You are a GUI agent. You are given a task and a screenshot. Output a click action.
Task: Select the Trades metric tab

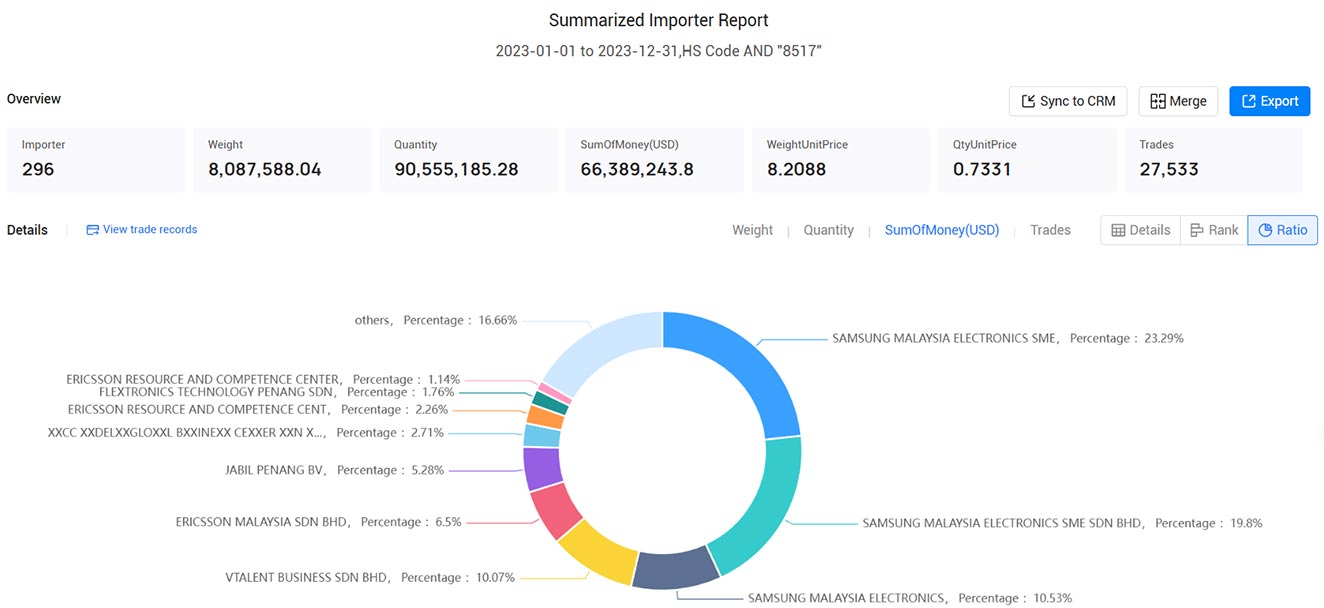click(x=1050, y=230)
